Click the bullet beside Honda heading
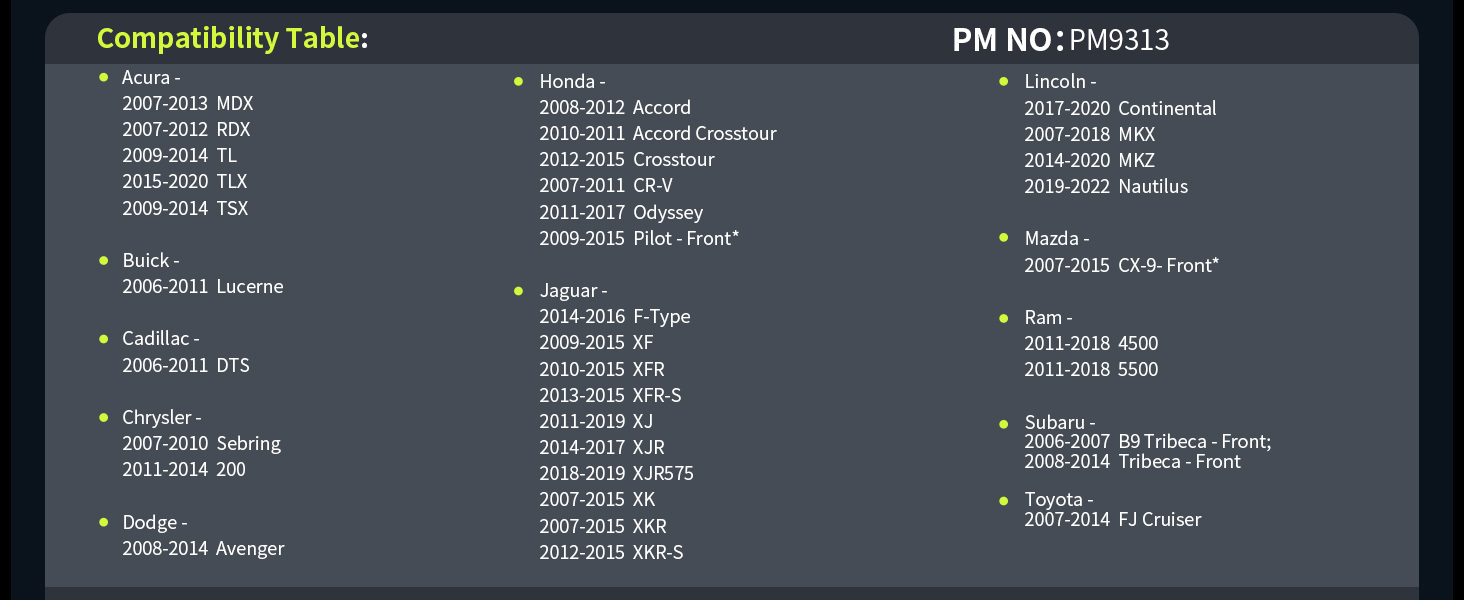Screen dimensions: 1464x600 click(x=518, y=81)
